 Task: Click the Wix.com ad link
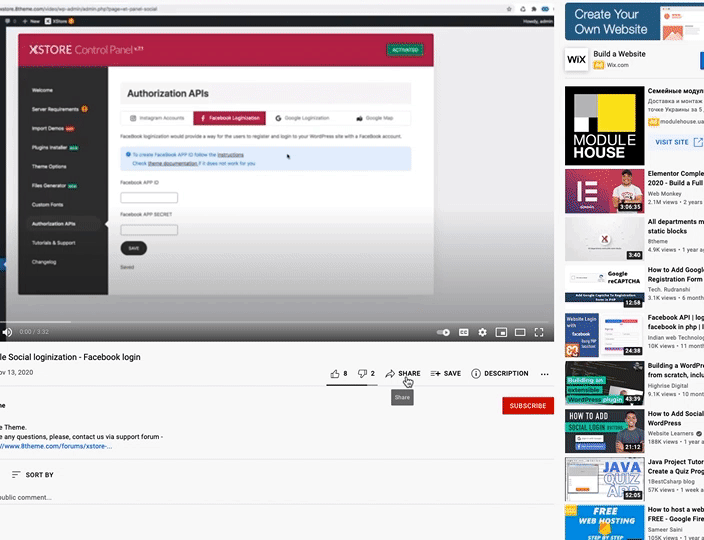tap(617, 65)
